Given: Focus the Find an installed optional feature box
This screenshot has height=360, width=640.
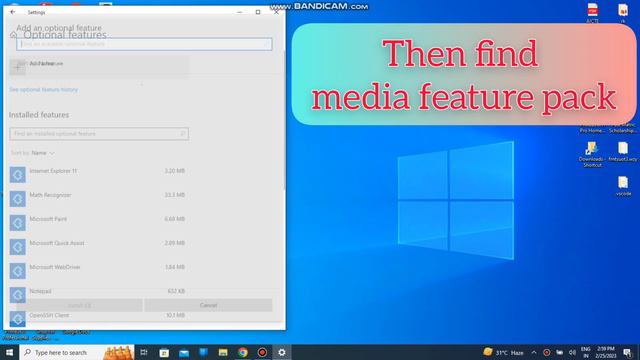Looking at the screenshot, I should coord(99,133).
